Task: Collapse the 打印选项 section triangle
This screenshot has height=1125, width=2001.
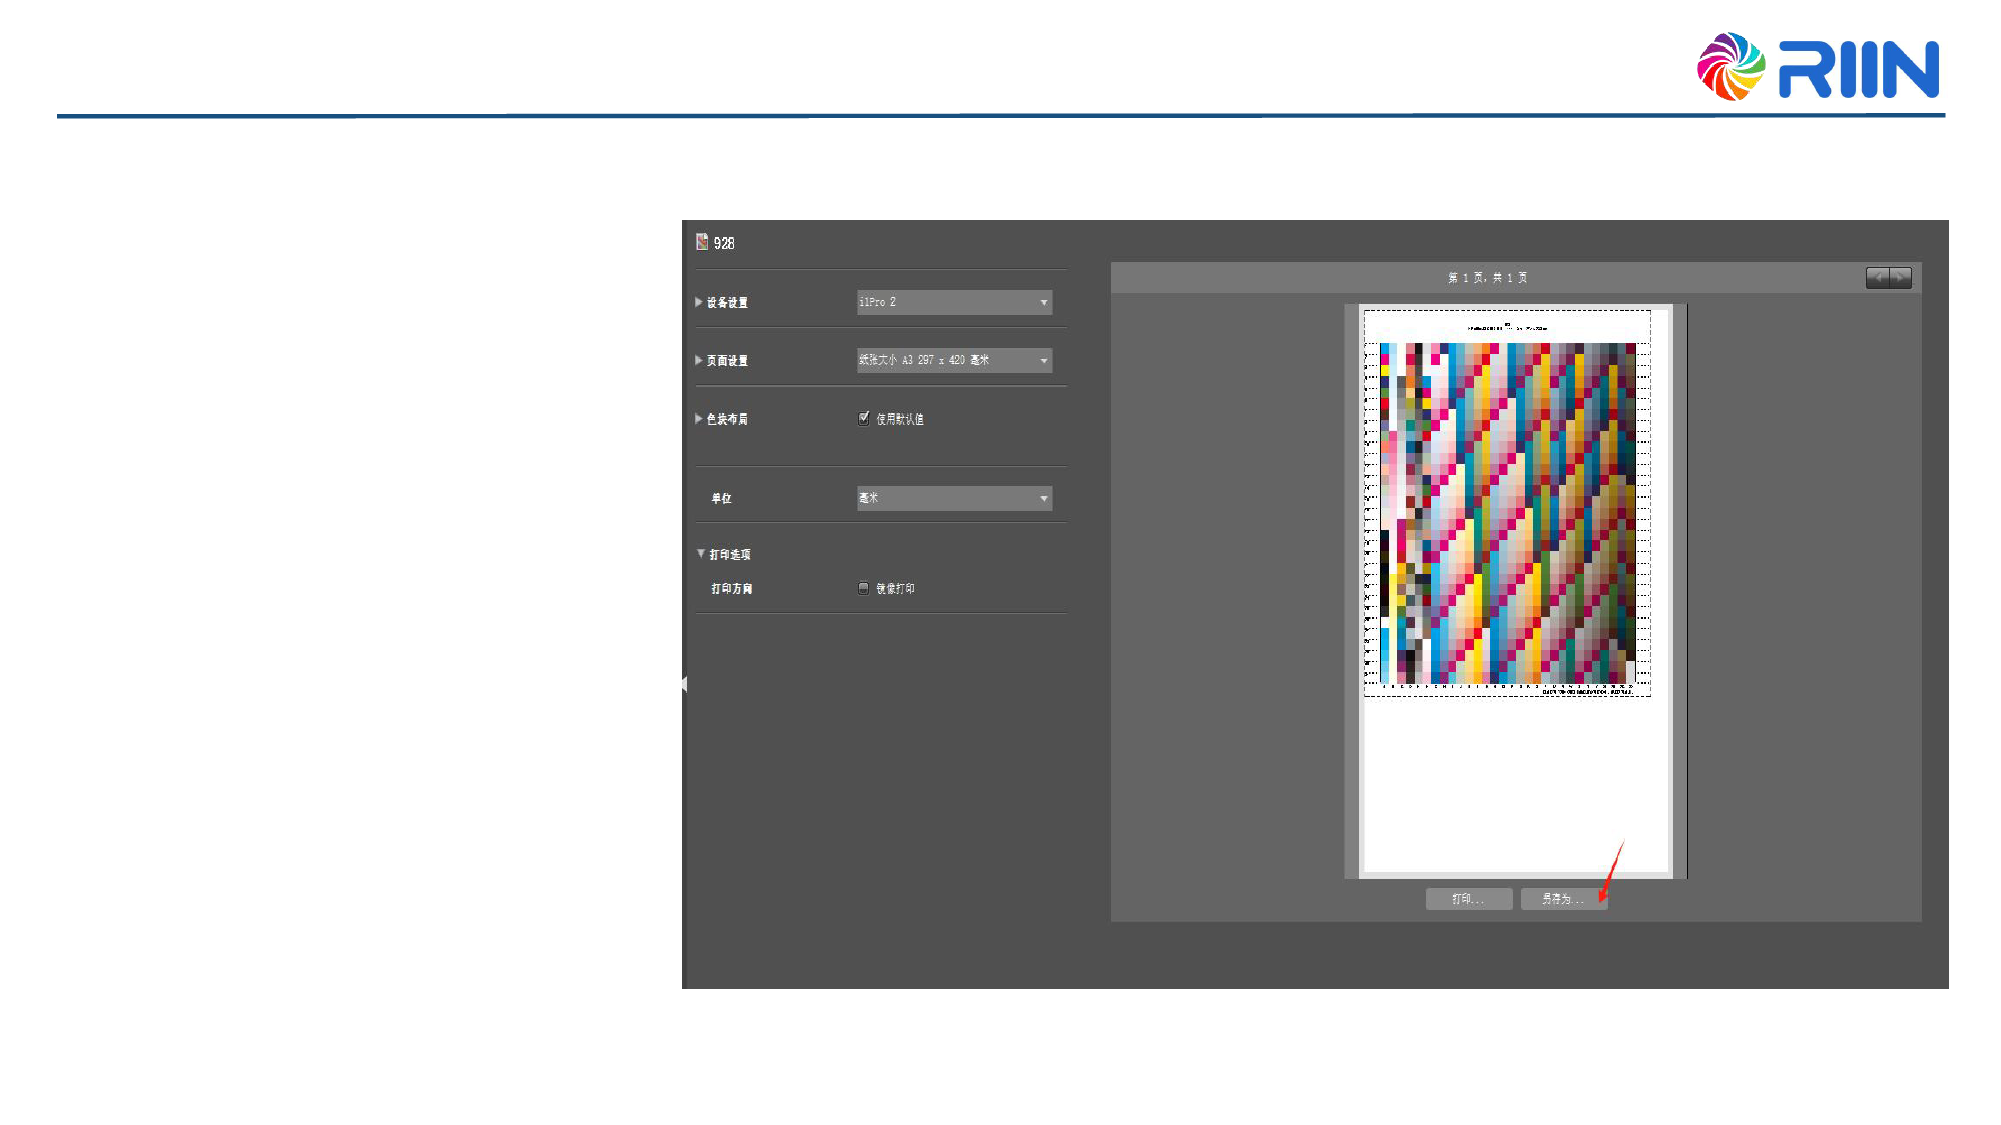Action: click(x=701, y=553)
